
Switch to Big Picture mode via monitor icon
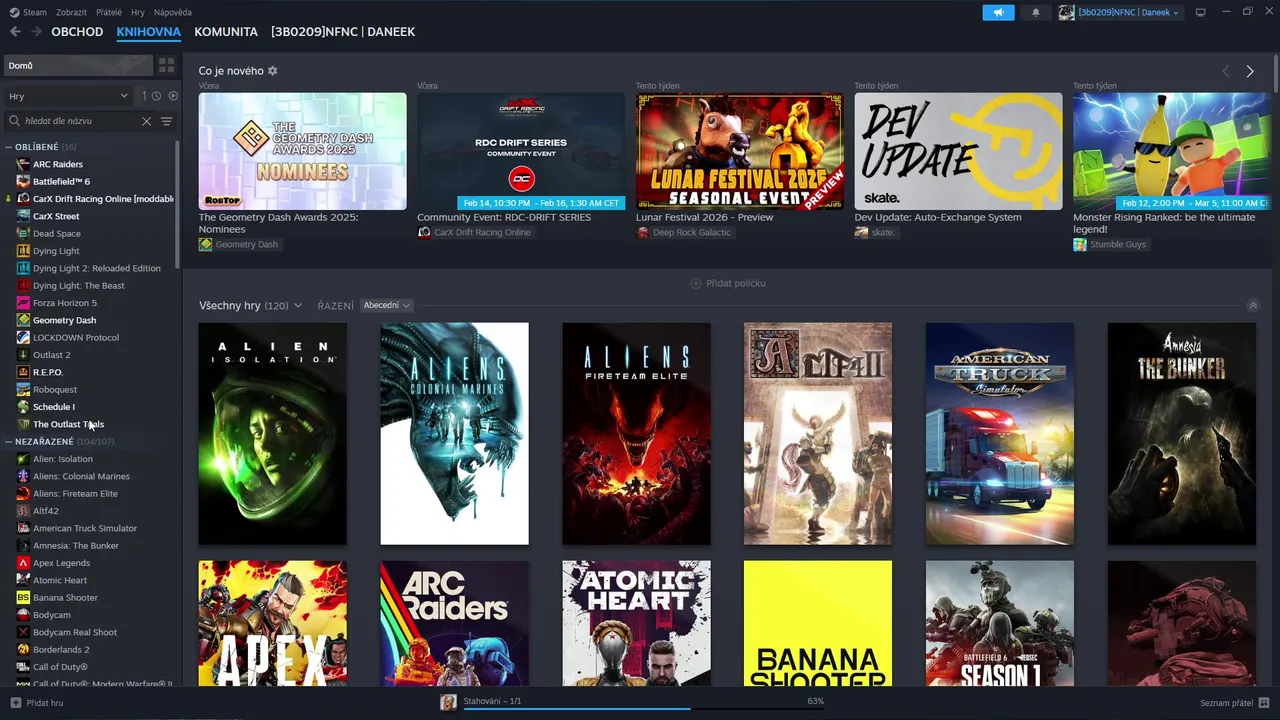click(1201, 12)
